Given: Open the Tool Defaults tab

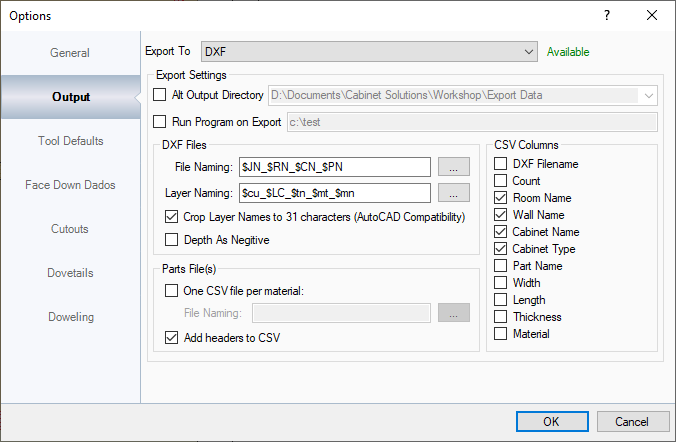Looking at the screenshot, I should click(70, 141).
